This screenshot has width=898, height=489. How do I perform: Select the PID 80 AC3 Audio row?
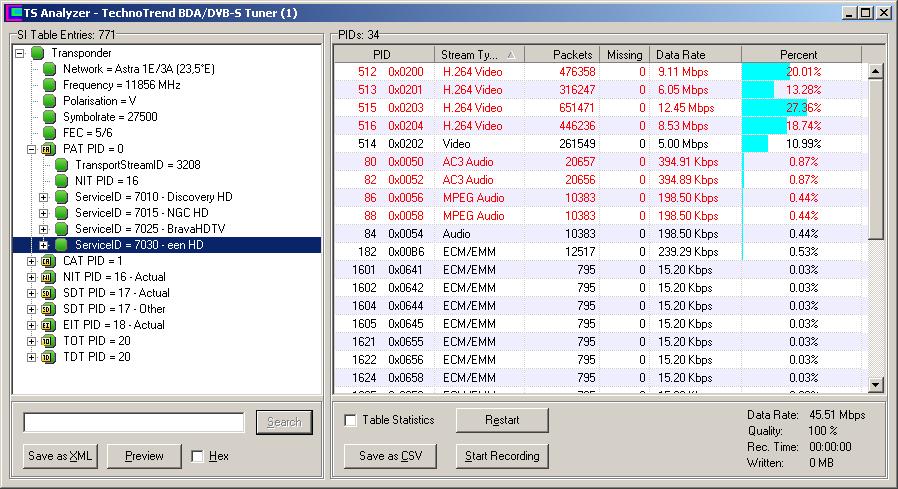[x=598, y=162]
